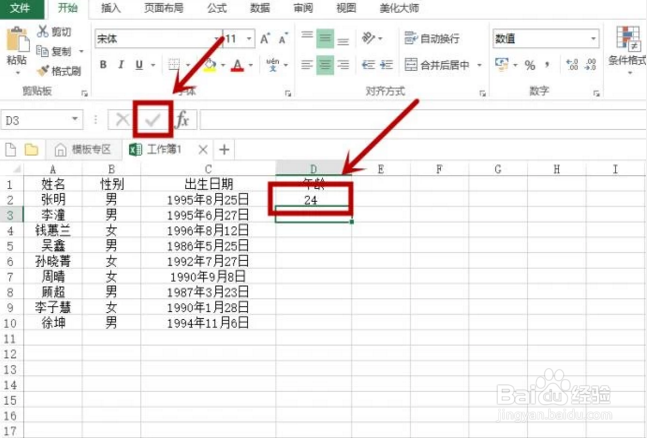Screen dimensions: 648x438
Task: Open the Paste options dropdown arrow
Action: [17, 73]
